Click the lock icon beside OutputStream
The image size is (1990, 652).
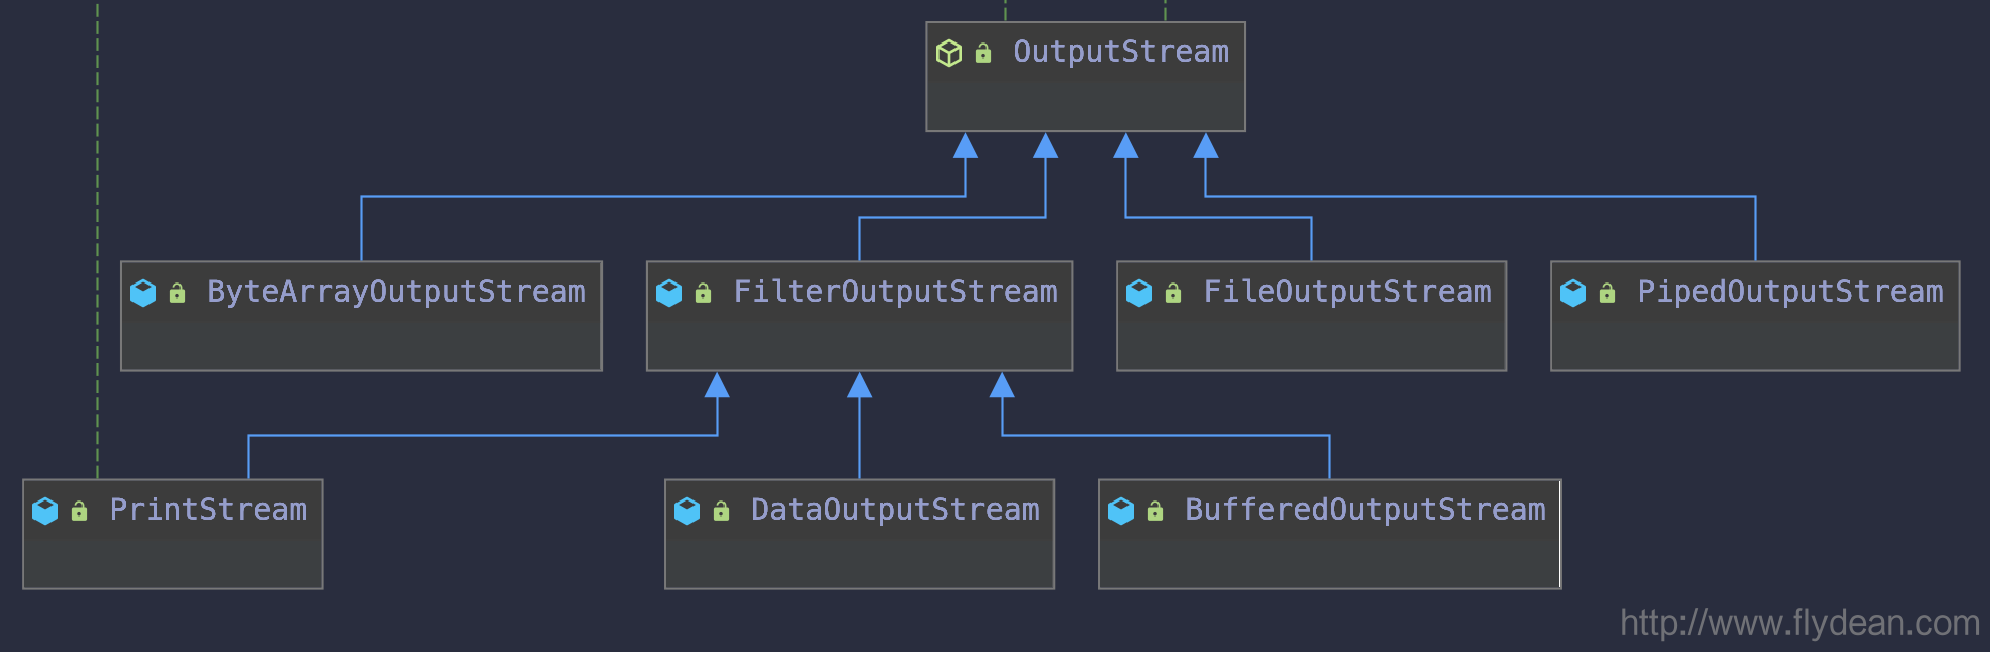pos(983,53)
